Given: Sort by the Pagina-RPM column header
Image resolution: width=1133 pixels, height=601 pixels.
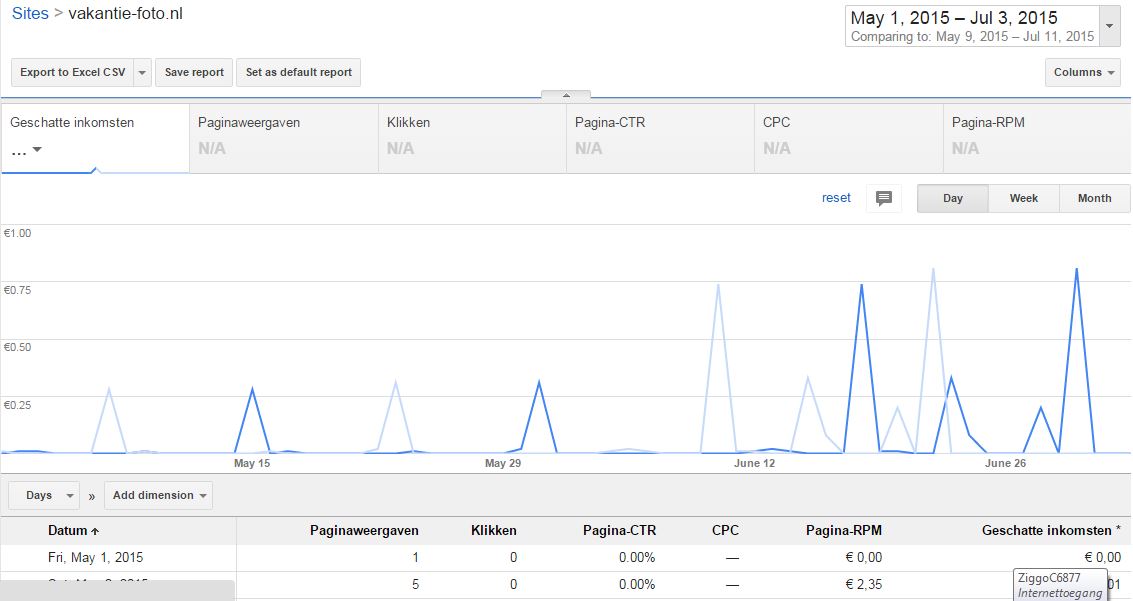Looking at the screenshot, I should coord(844,530).
